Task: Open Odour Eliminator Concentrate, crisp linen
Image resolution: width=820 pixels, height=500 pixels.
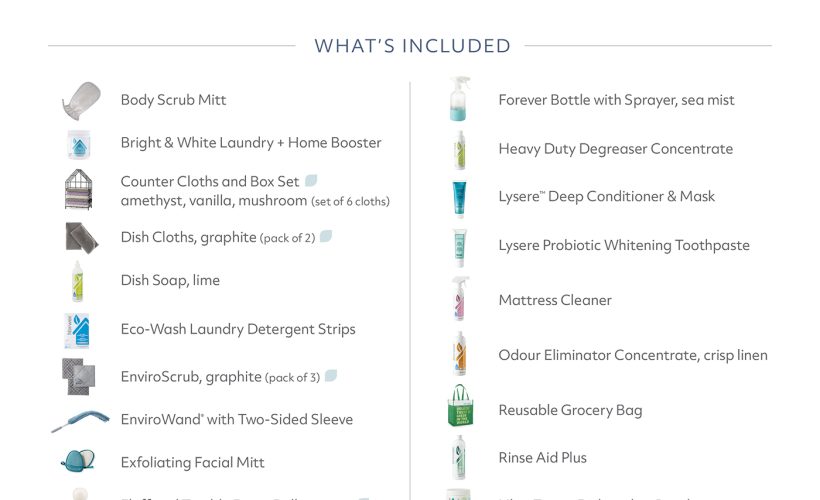Action: (632, 355)
